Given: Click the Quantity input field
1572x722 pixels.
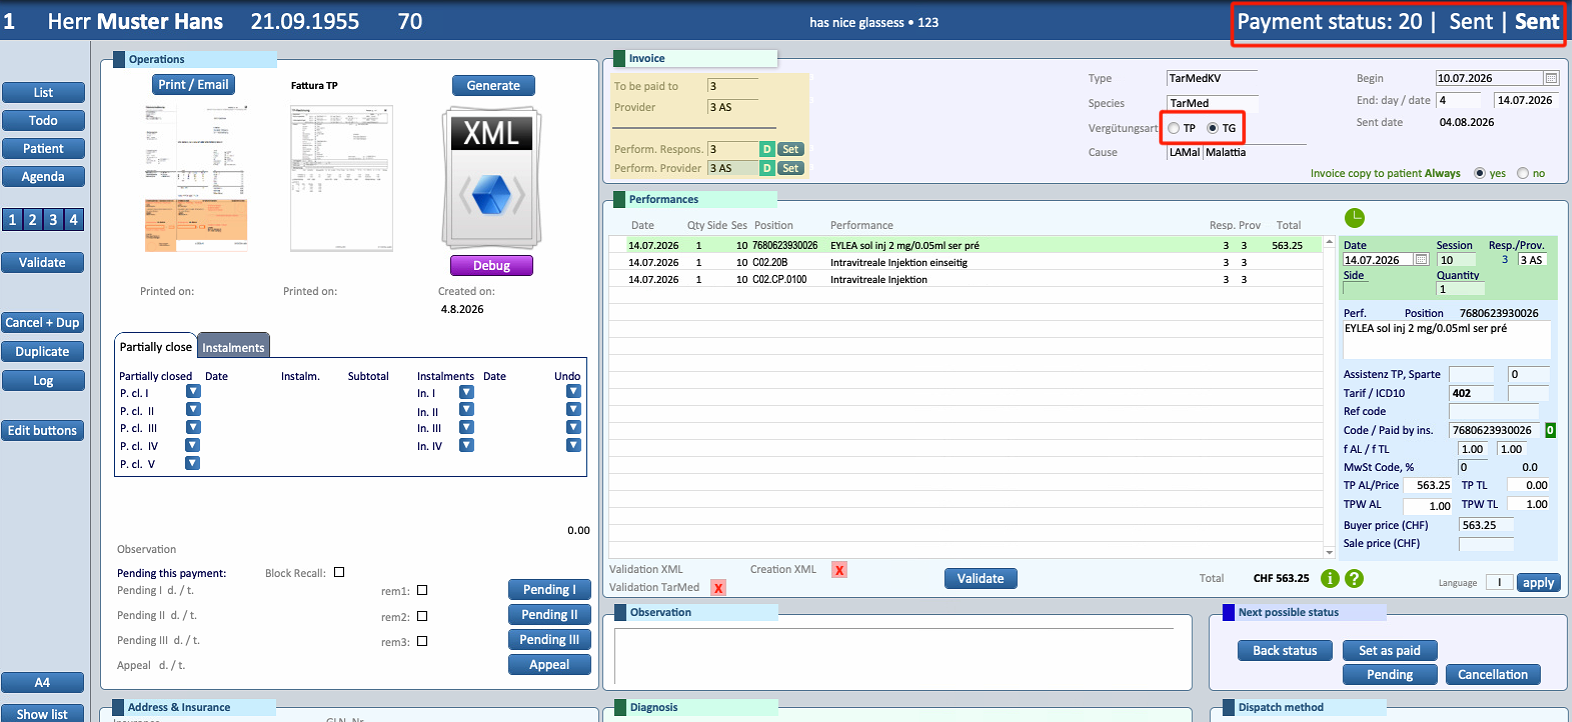Looking at the screenshot, I should [1460, 289].
